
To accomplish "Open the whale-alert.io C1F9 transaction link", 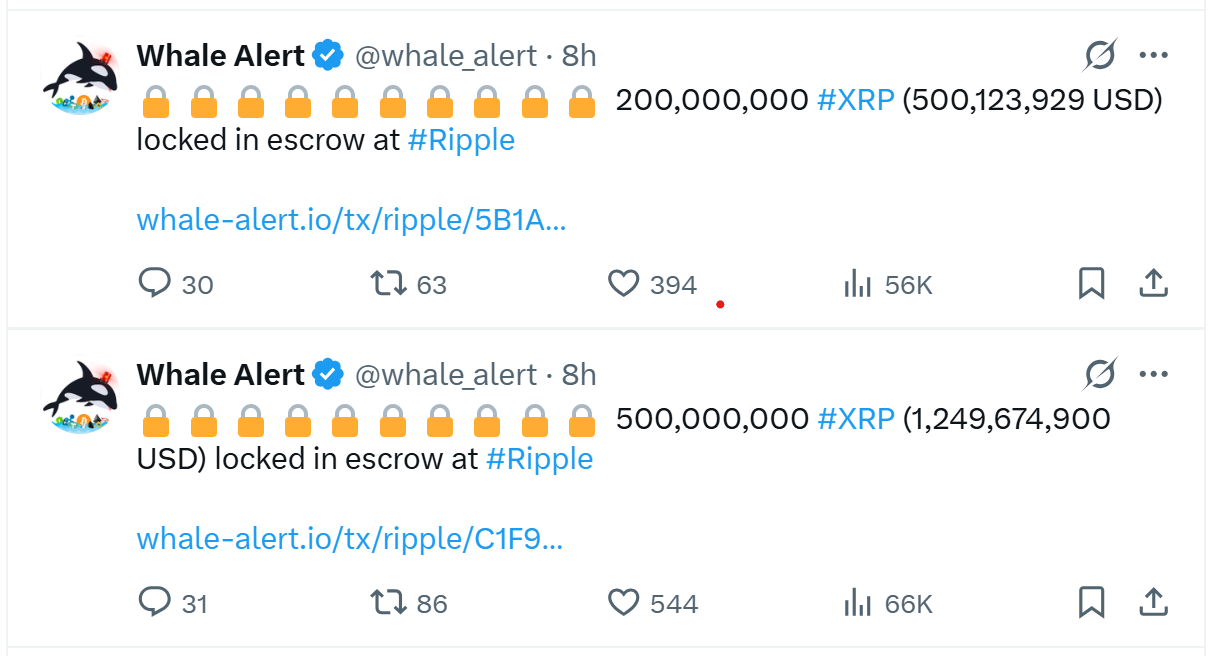I will click(x=349, y=539).
